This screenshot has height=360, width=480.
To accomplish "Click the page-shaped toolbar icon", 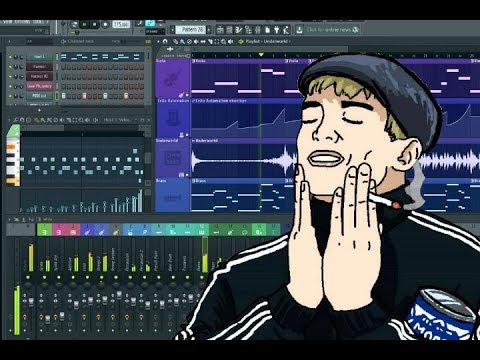I will [267, 30].
